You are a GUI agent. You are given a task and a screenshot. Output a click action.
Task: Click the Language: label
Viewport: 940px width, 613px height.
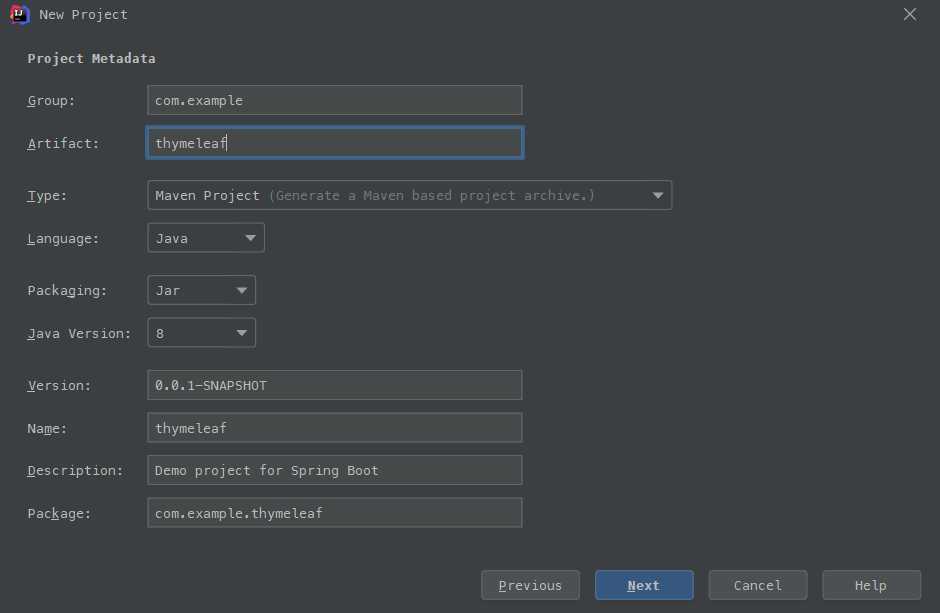point(63,239)
